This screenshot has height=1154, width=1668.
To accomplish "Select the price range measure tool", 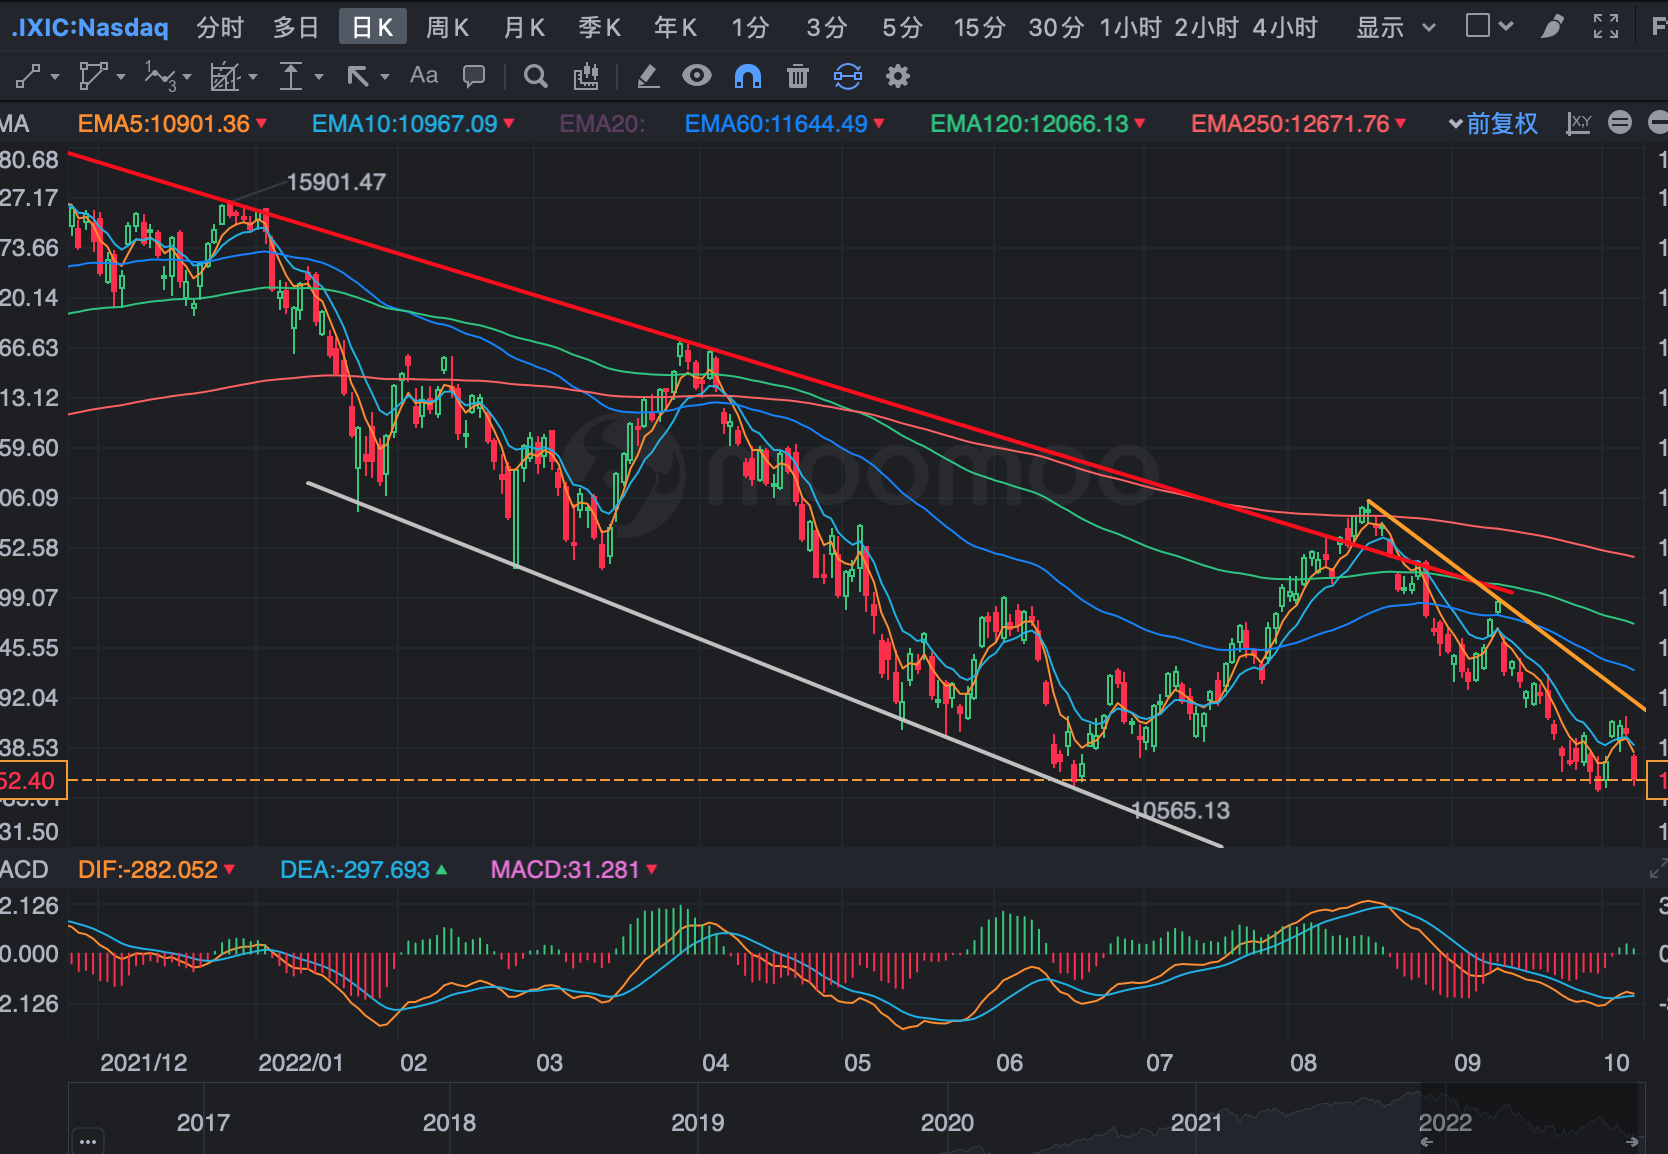I will 291,76.
